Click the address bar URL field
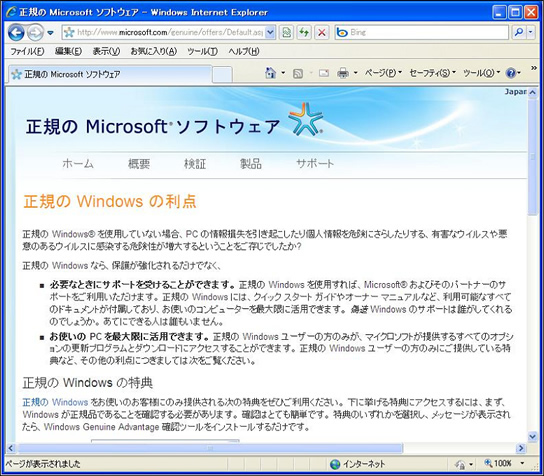 pos(169,33)
